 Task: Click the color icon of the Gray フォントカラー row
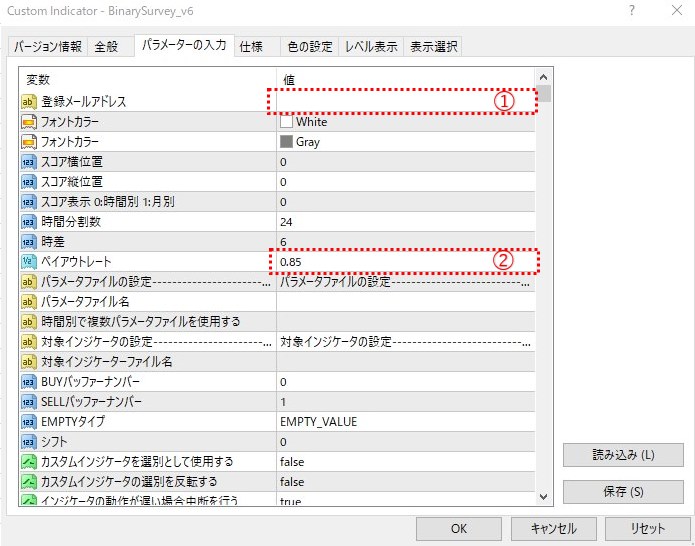(29, 142)
